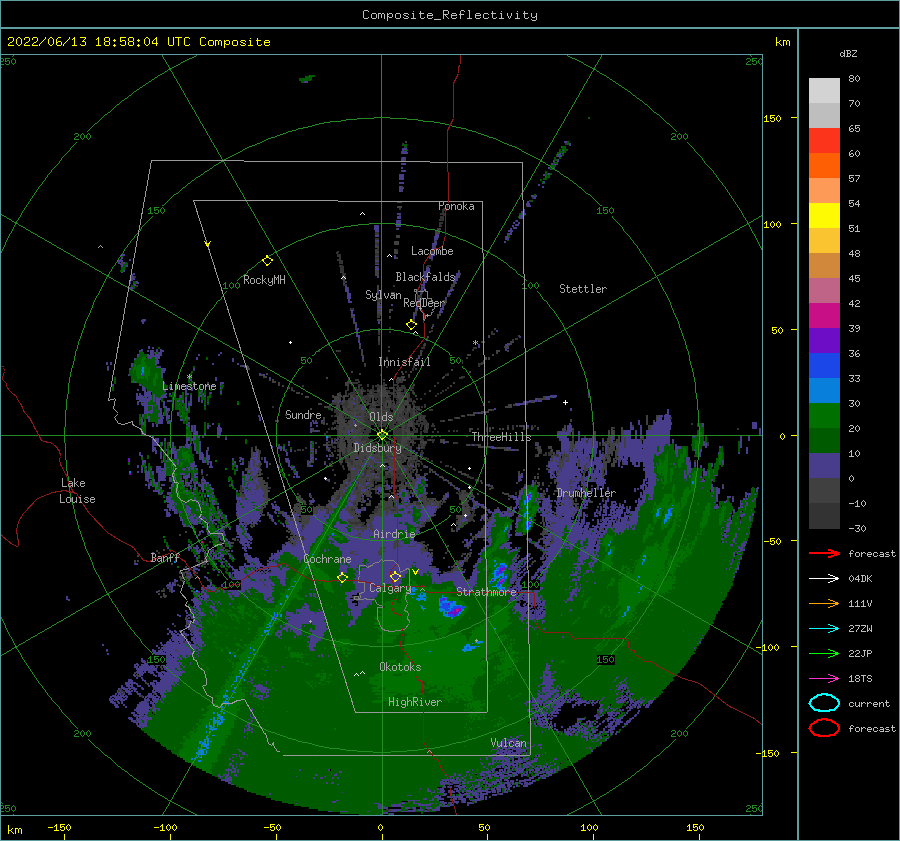Click the red forecast arrow in legend

pyautogui.click(x=824, y=553)
